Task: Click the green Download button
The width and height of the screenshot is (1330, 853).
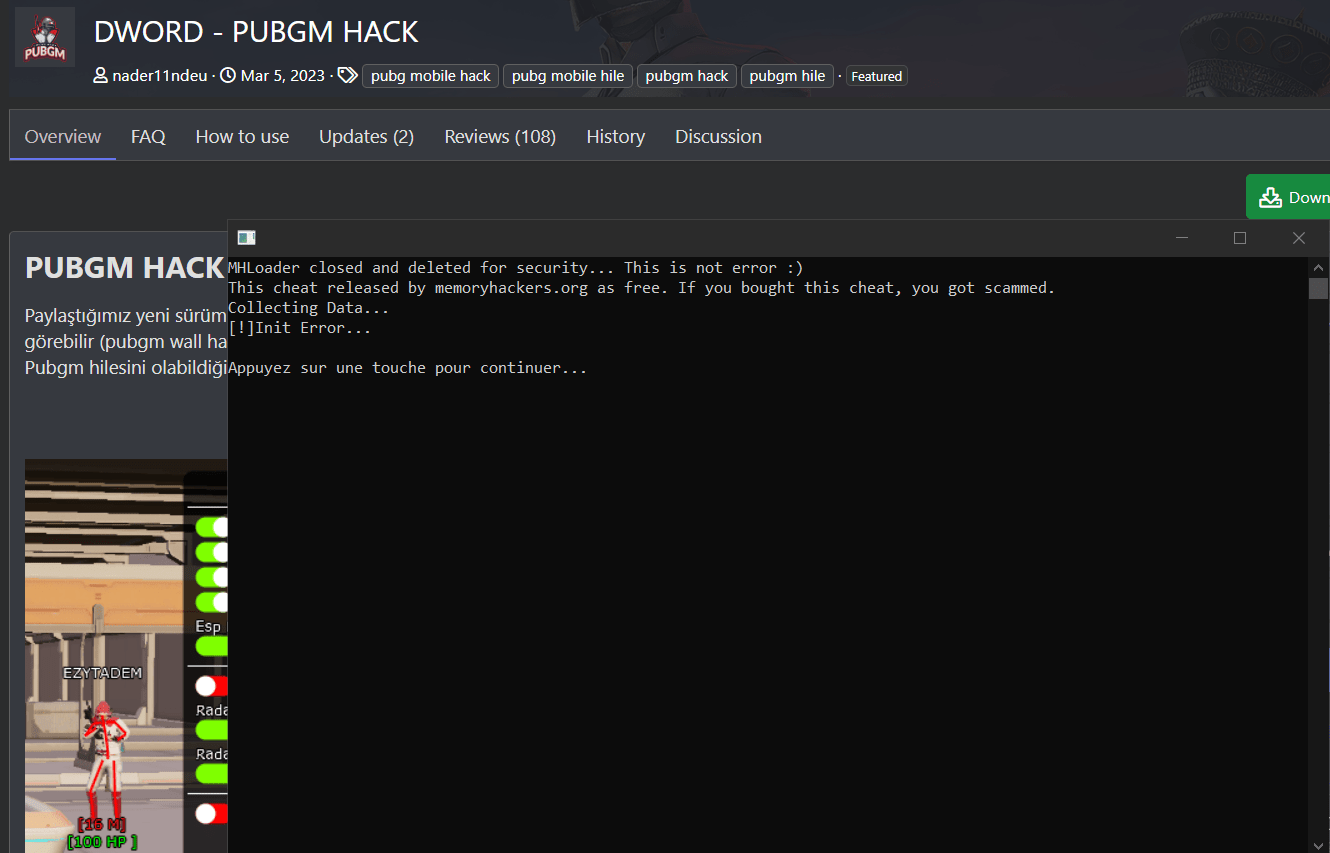Action: pos(1288,197)
